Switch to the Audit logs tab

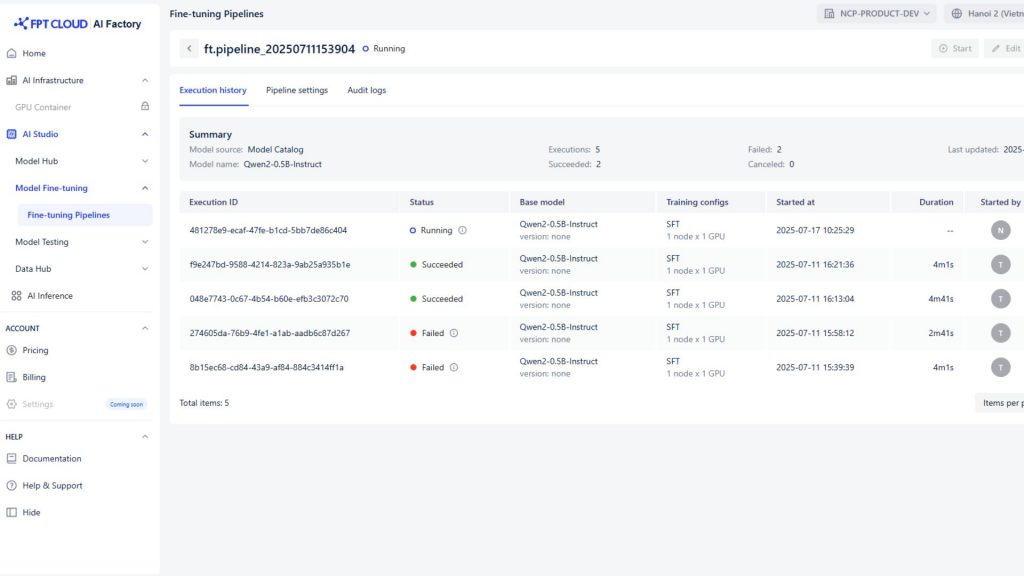(x=366, y=90)
